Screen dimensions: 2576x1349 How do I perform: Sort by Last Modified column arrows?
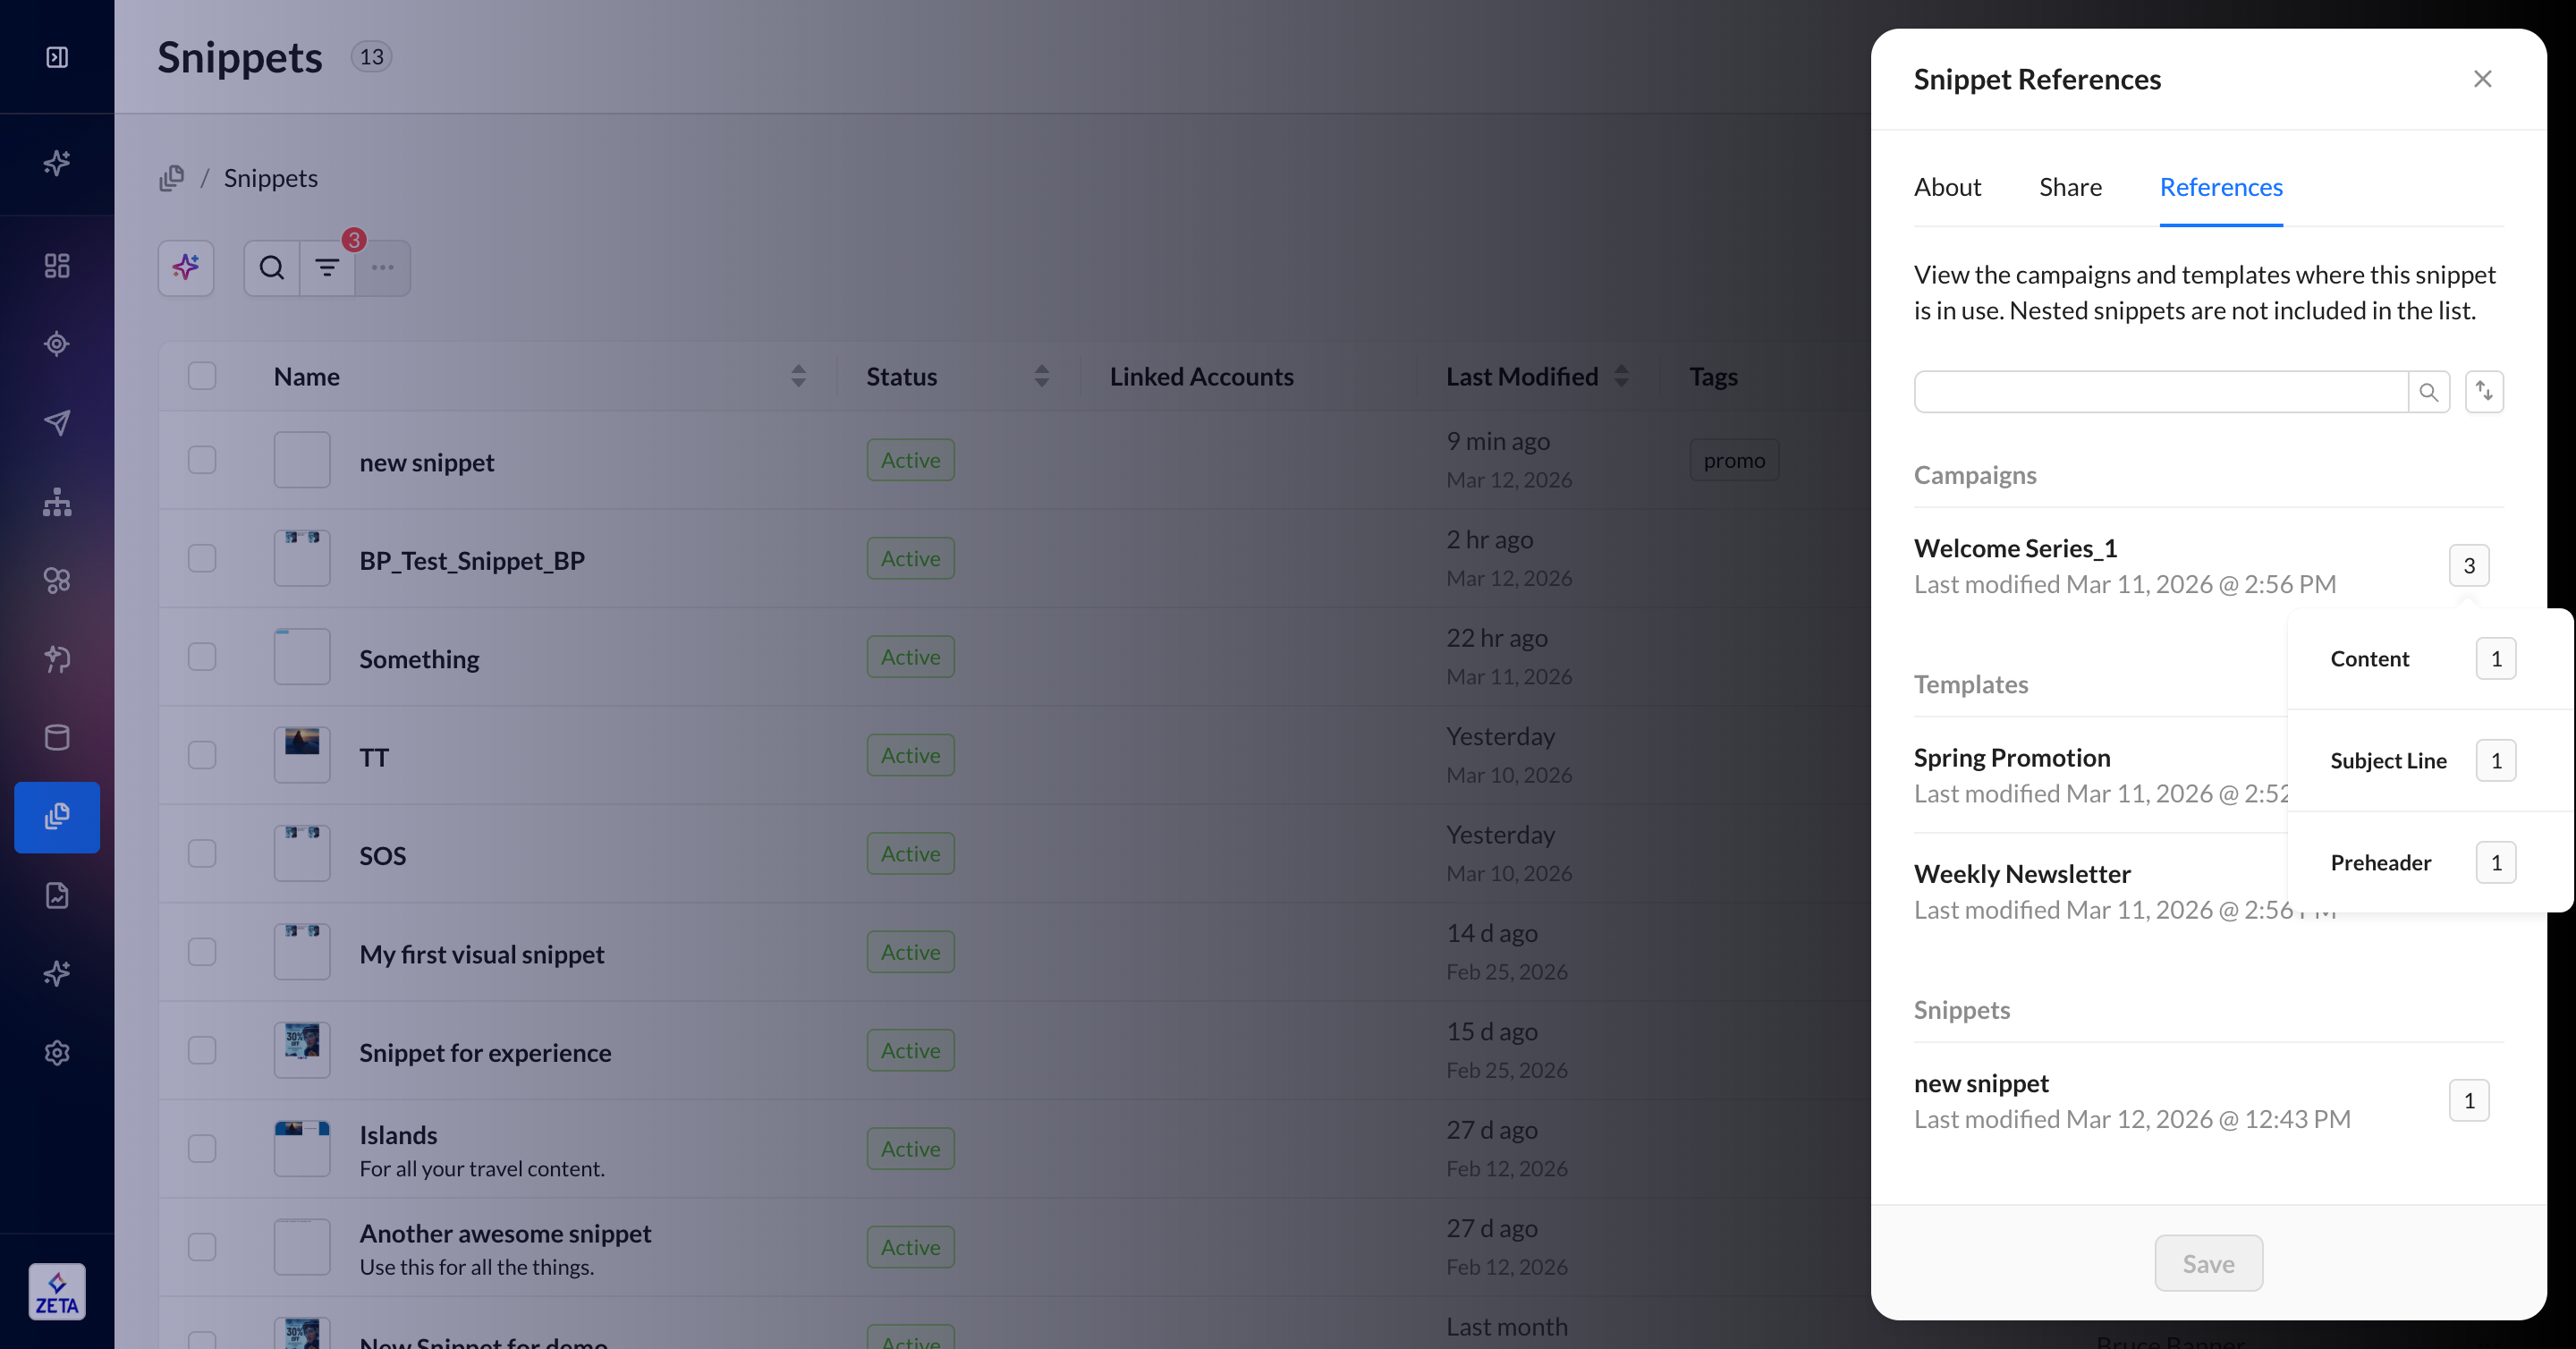click(1621, 376)
